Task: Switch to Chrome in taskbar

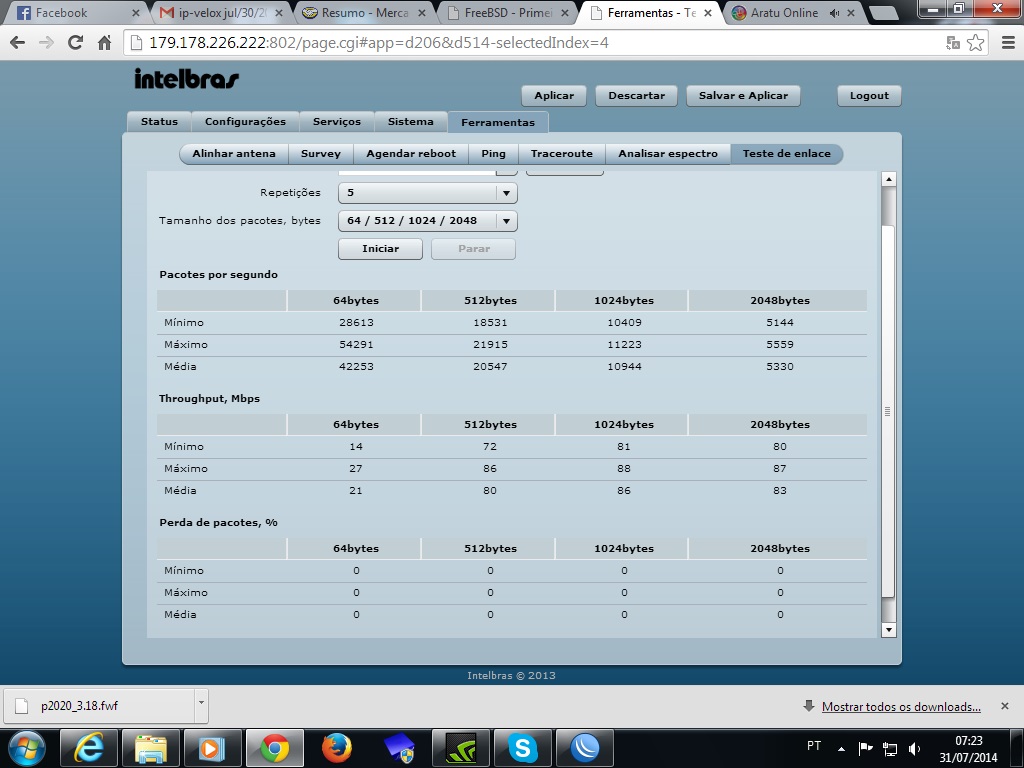Action: click(x=274, y=748)
